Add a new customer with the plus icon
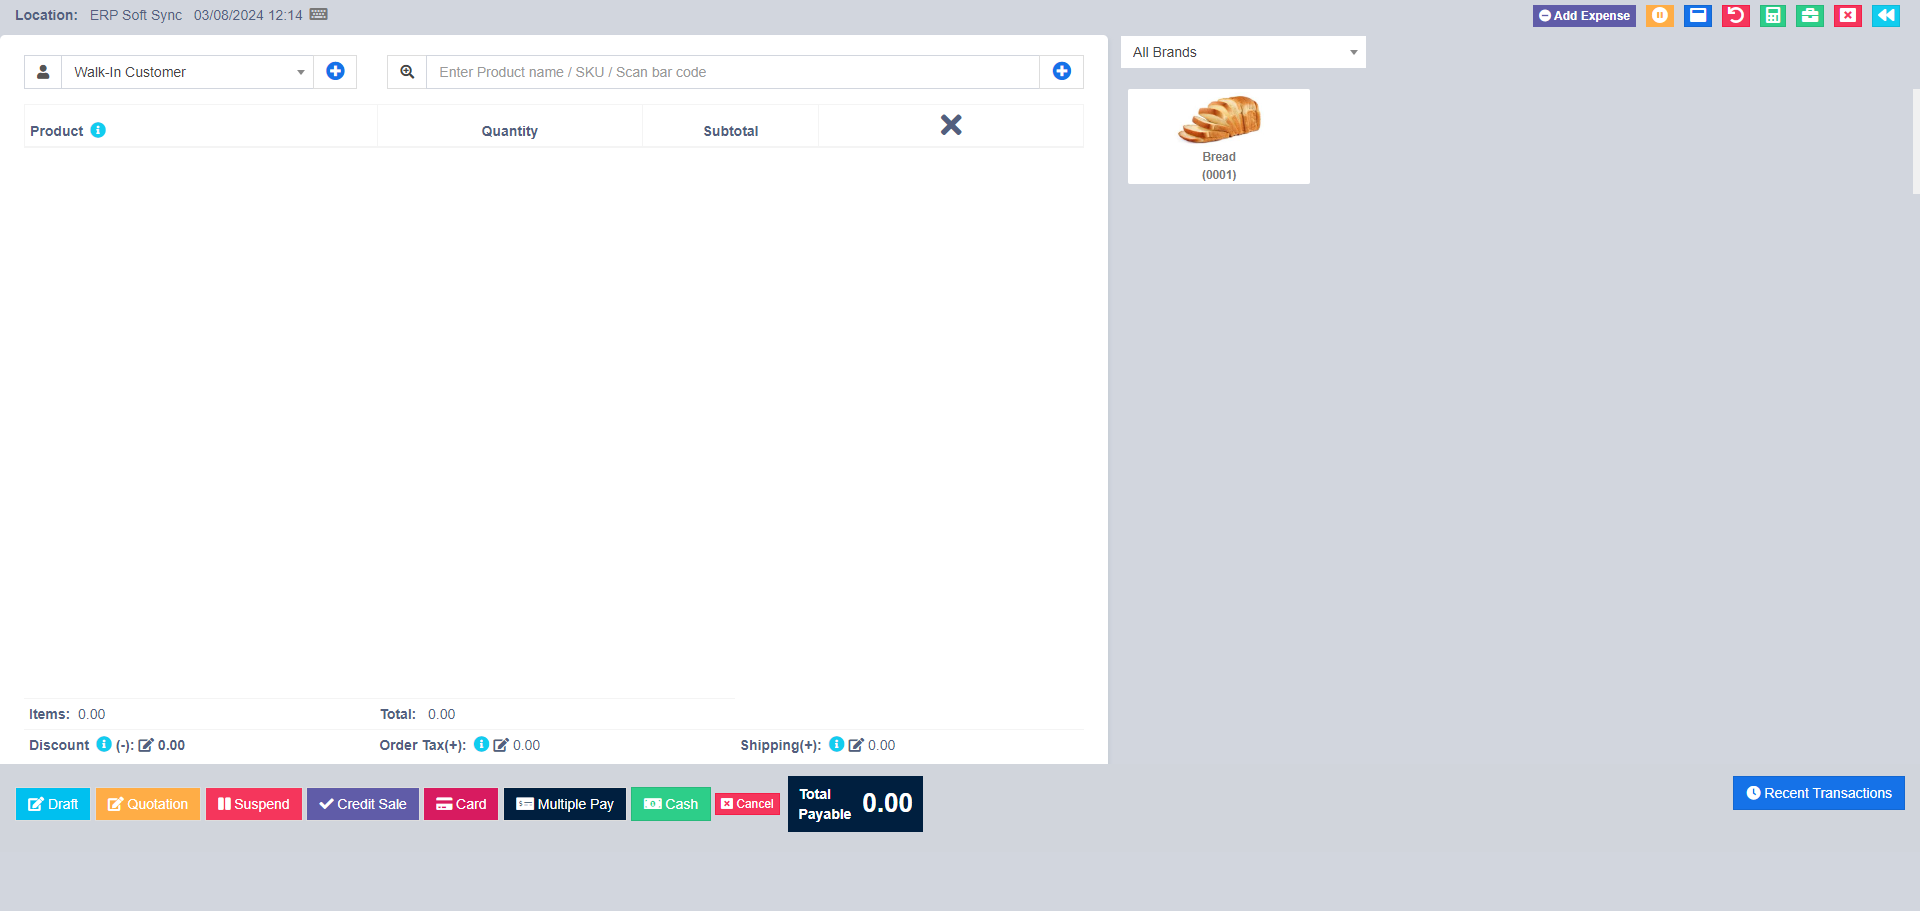 coord(335,71)
